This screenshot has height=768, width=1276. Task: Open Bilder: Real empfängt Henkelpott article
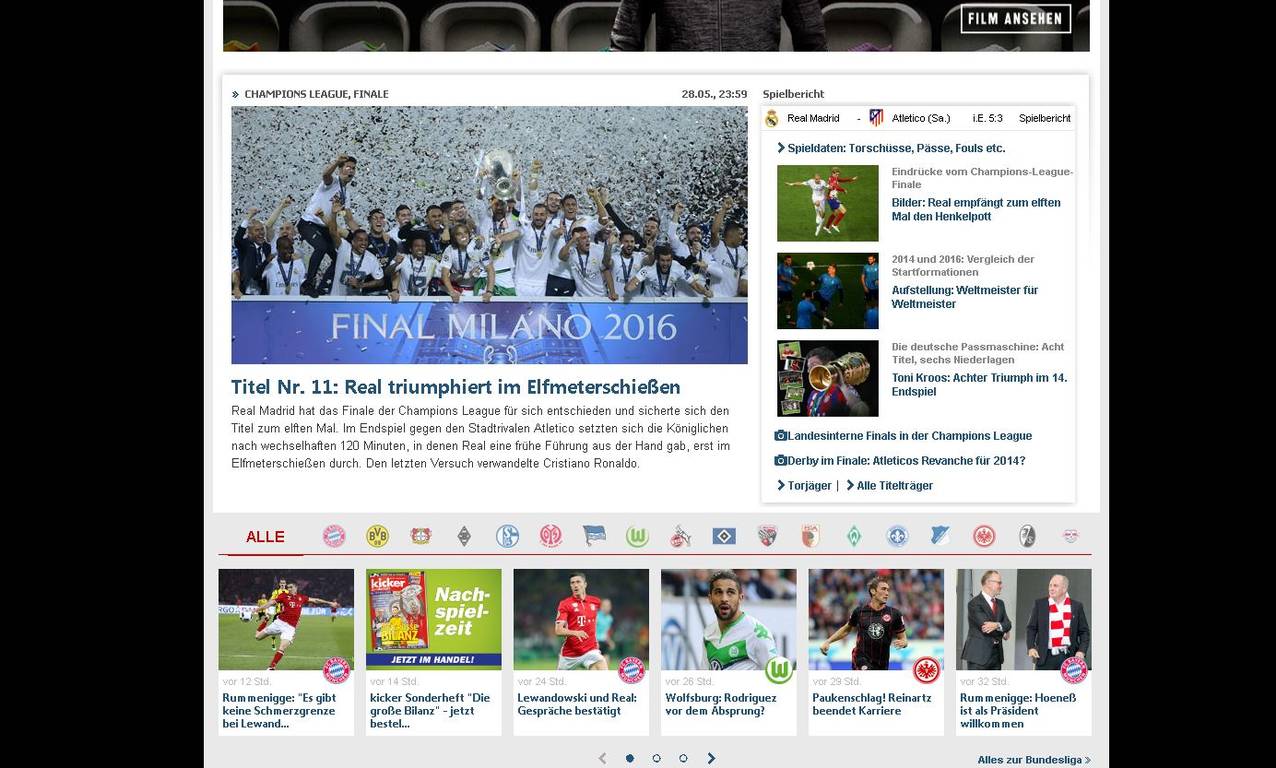(x=976, y=209)
